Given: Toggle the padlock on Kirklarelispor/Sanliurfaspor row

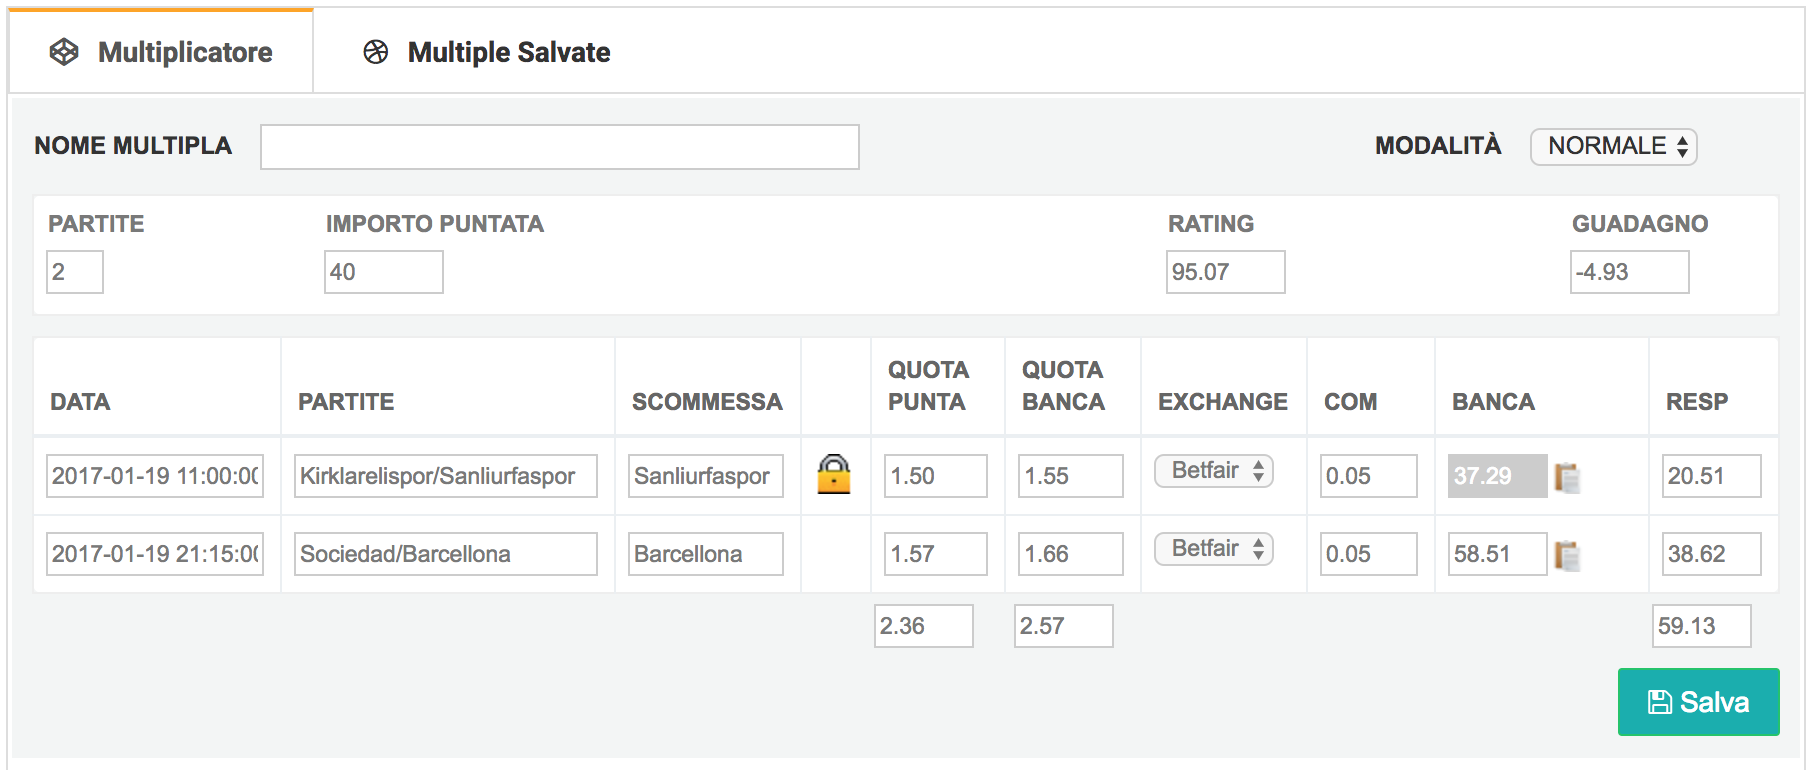Looking at the screenshot, I should [834, 474].
